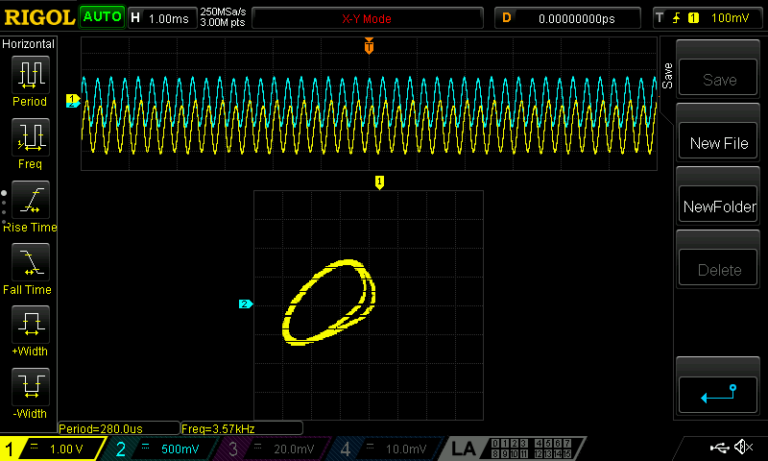Click the back arrow return button
Image resolution: width=768 pixels, height=461 pixels.
tap(718, 394)
